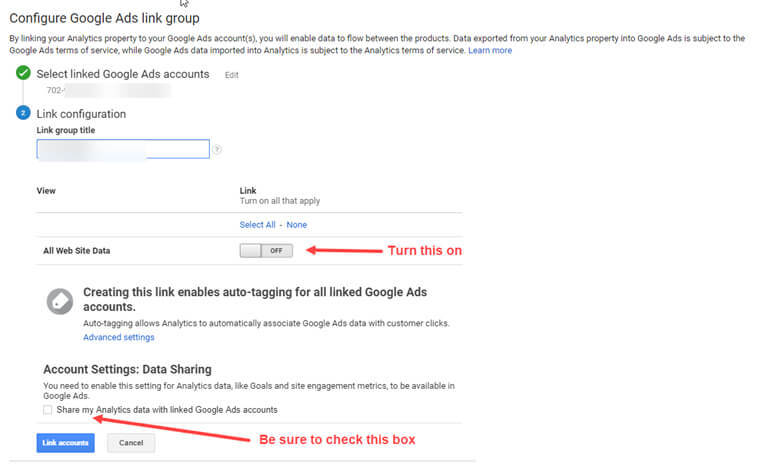Expand the Select linked Google Ads accounts step

123,74
